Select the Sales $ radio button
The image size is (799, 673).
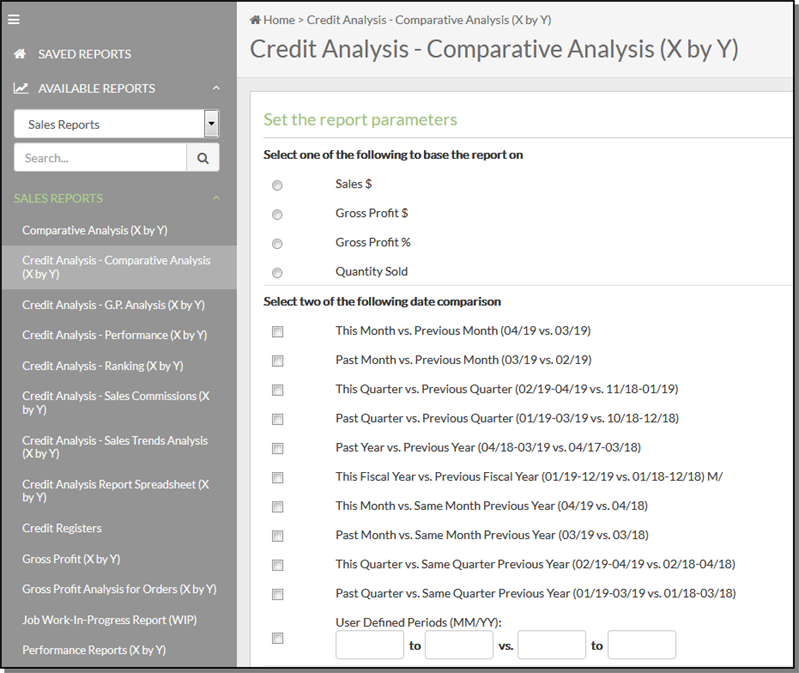(277, 185)
